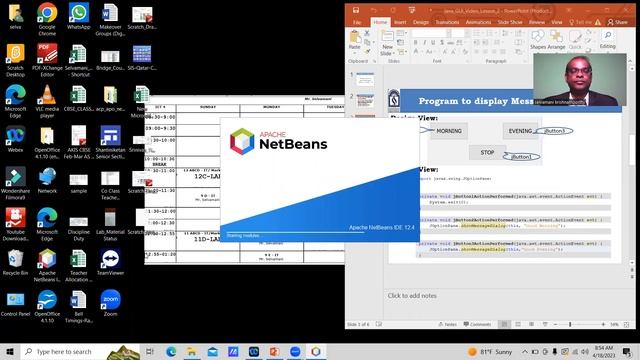Toggle the Notes pane in PowerPoint status bar

[x=447, y=324]
